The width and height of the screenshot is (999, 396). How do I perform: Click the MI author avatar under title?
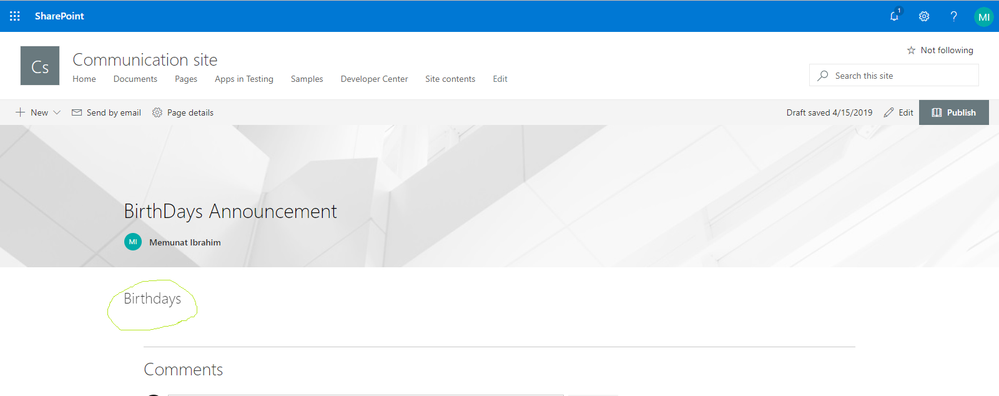(x=133, y=242)
